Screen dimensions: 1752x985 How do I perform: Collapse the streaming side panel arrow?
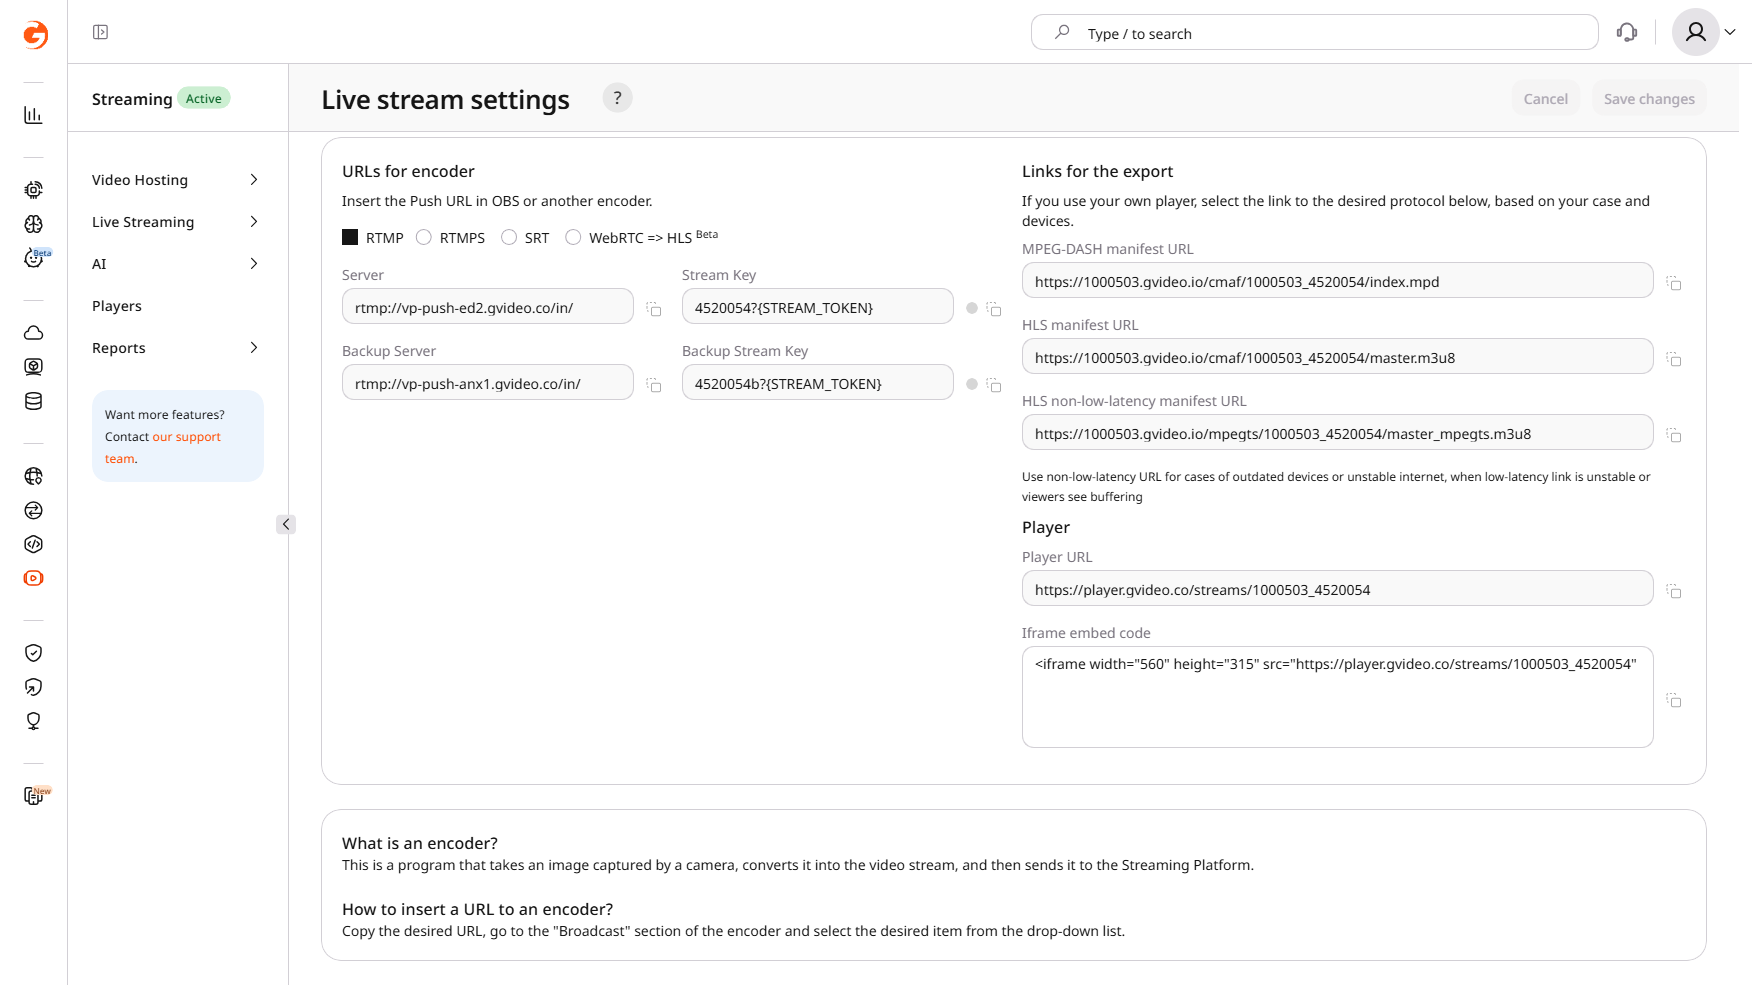pos(286,524)
